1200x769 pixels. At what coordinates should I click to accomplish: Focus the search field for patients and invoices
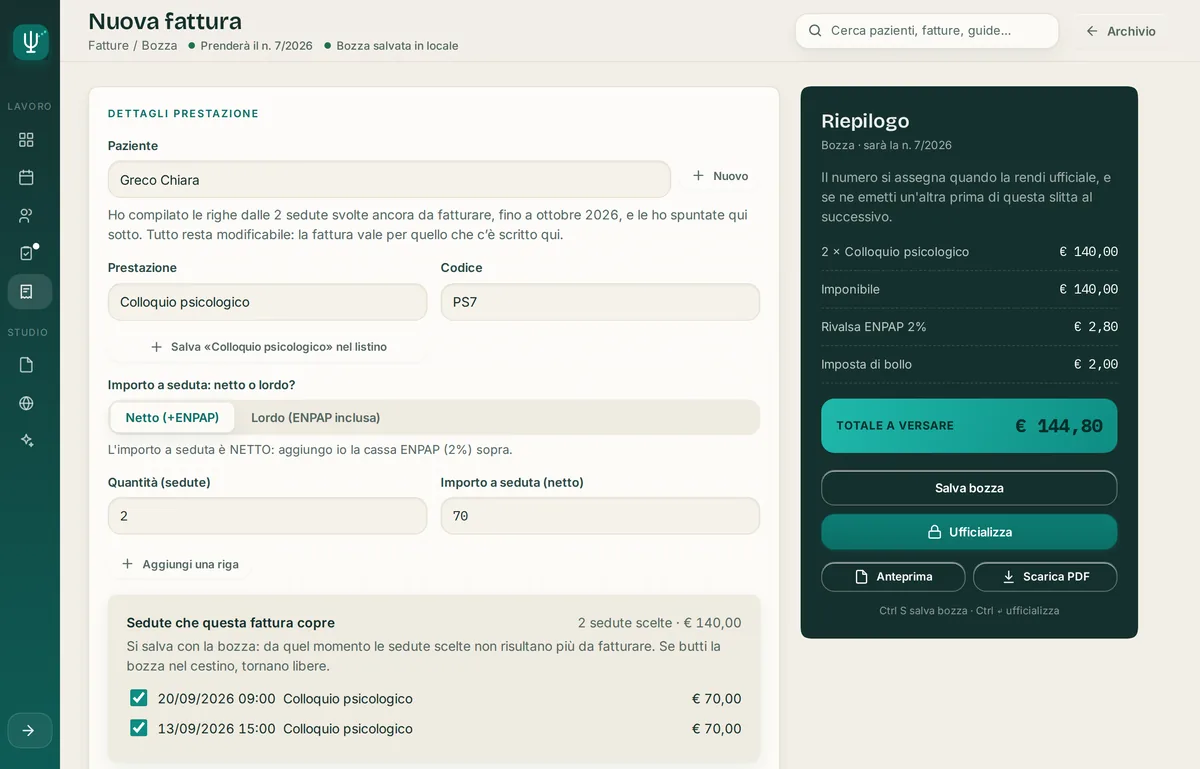tap(927, 31)
